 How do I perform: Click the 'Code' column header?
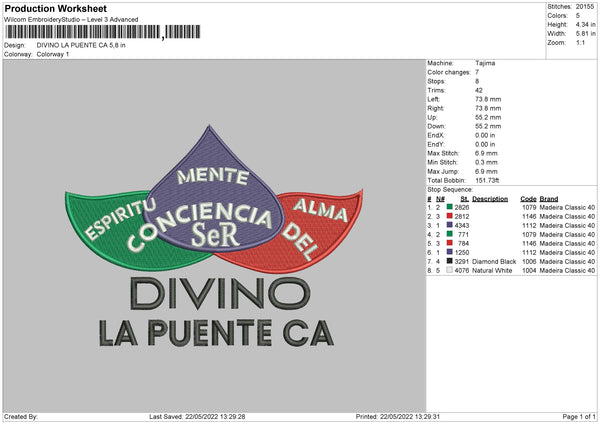click(x=528, y=199)
